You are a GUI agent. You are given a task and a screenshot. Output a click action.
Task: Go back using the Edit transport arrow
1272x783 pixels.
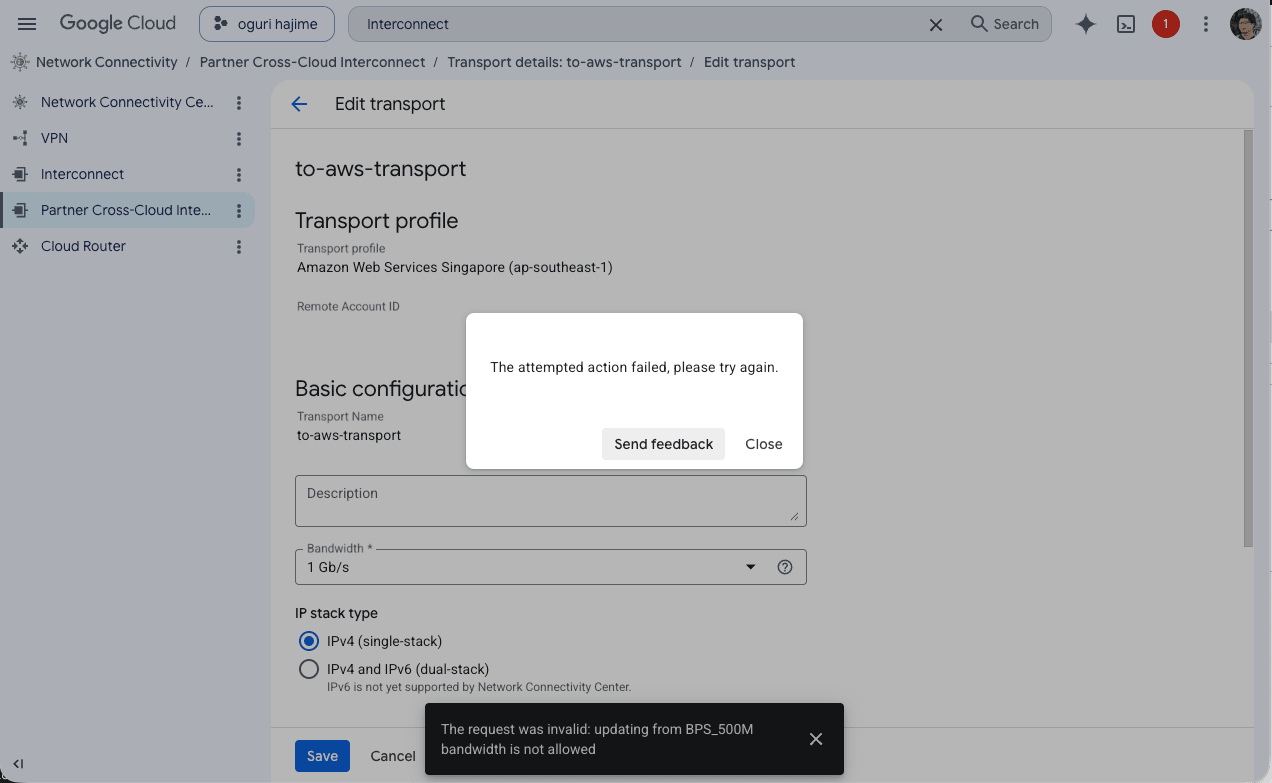click(x=299, y=104)
